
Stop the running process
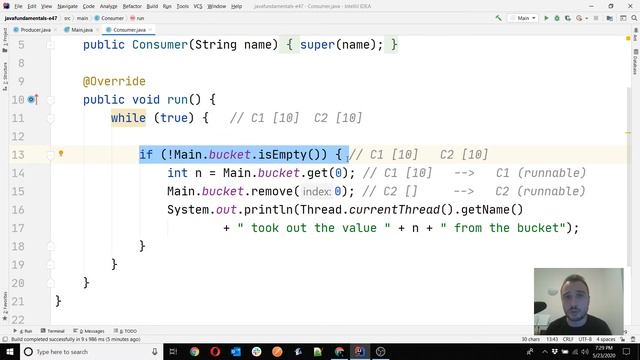click(596, 18)
